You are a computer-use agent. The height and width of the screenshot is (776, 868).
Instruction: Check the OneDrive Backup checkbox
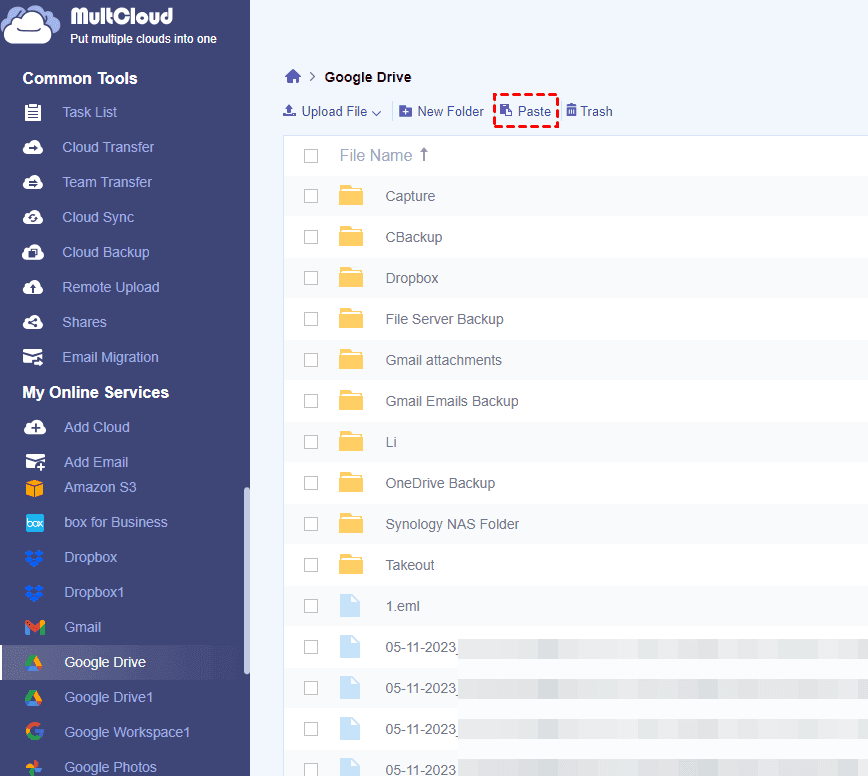pos(311,483)
